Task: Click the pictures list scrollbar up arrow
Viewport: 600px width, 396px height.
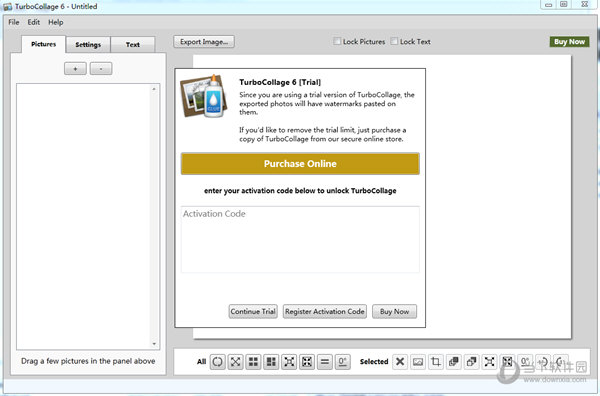Action: (154, 89)
